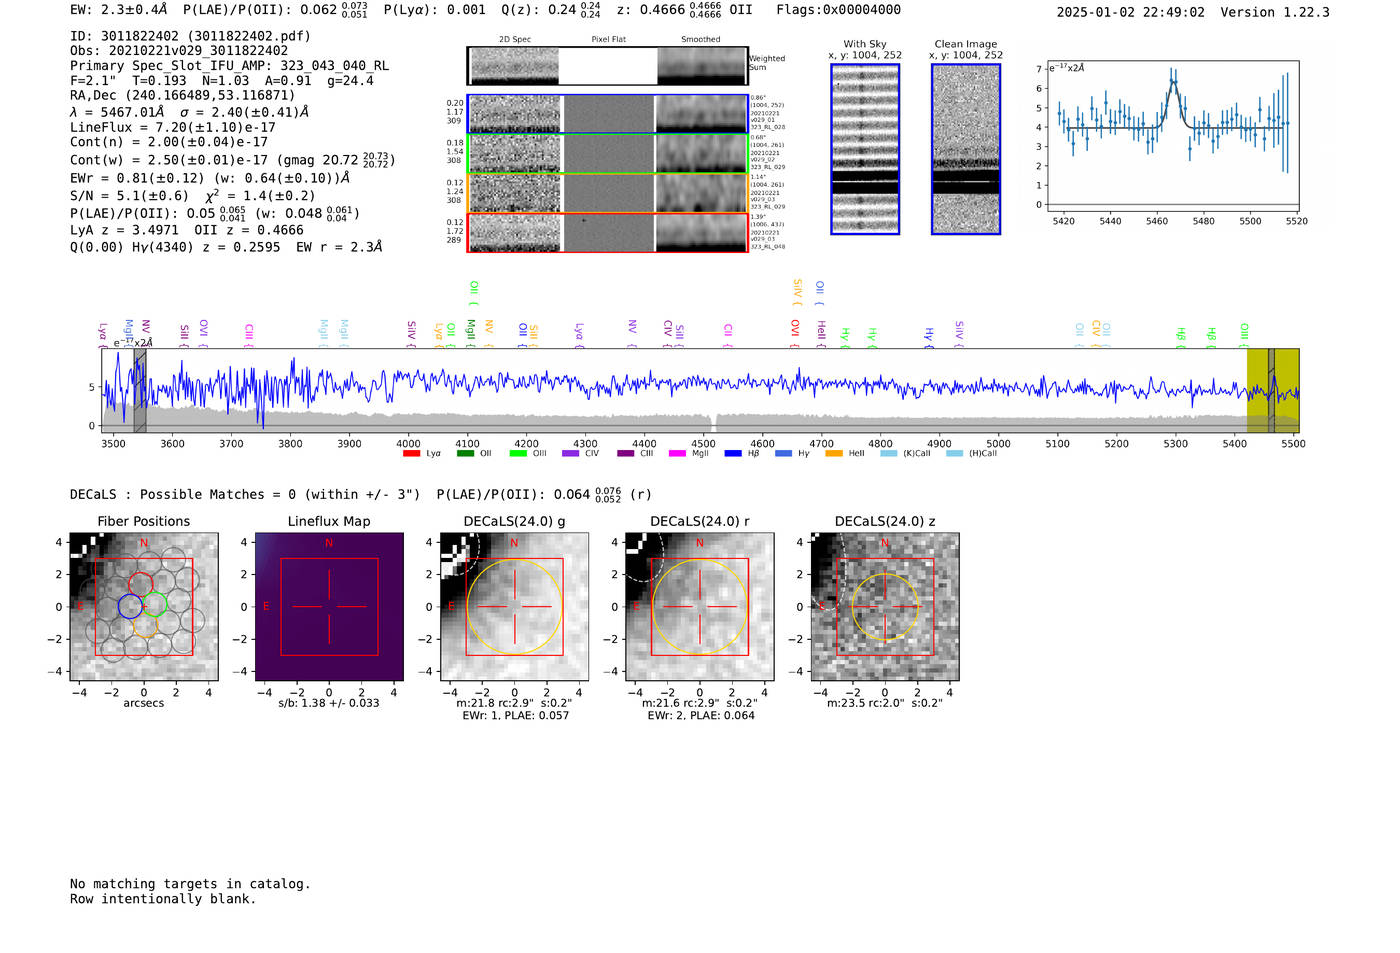
Task: Click the timestamp '2025-01-02 22:49:02'
Action: 1131,12
